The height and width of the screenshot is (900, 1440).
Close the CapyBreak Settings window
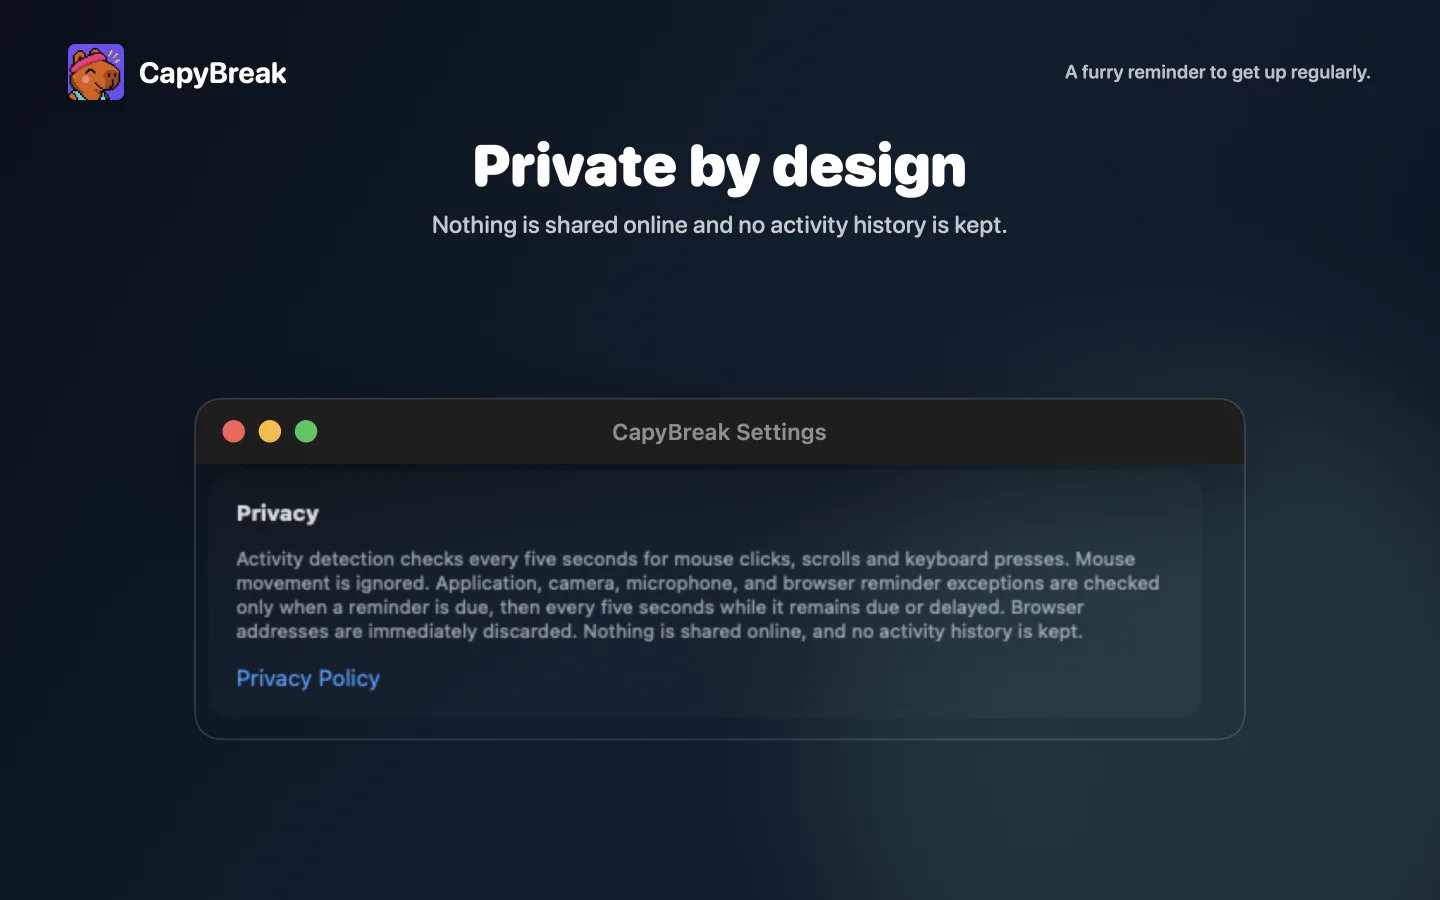(x=234, y=431)
